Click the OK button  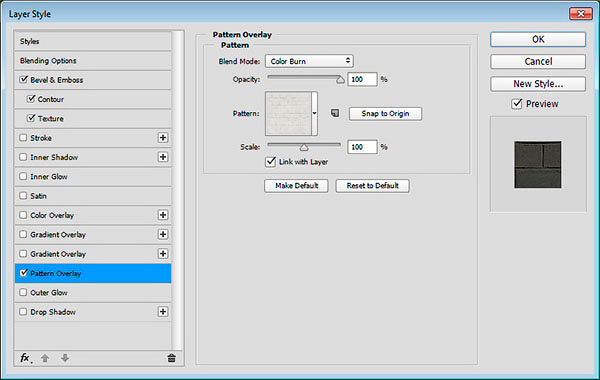tap(538, 39)
